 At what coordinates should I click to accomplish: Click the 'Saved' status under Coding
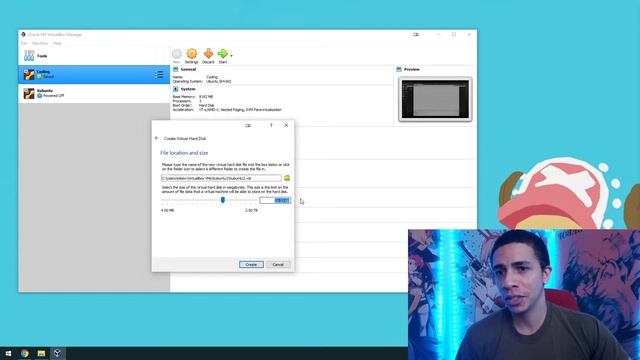pyautogui.click(x=48, y=77)
